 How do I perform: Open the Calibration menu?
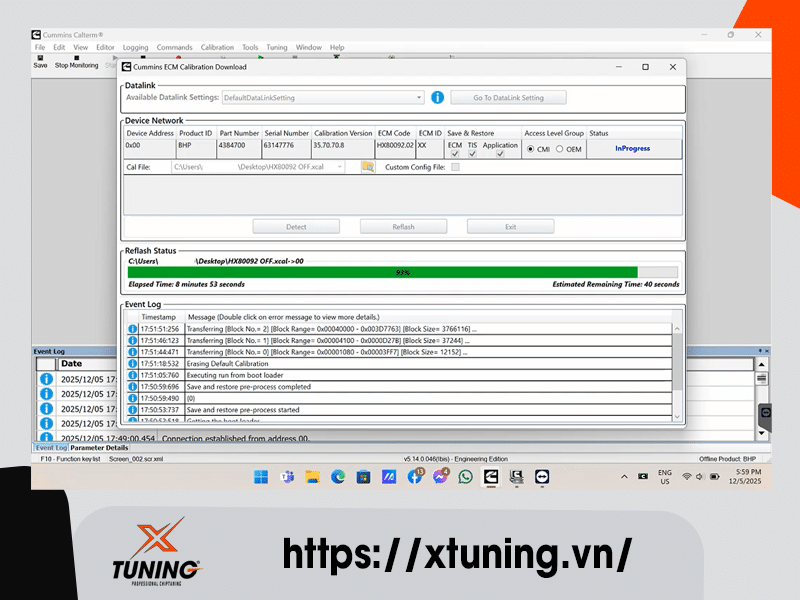217,47
